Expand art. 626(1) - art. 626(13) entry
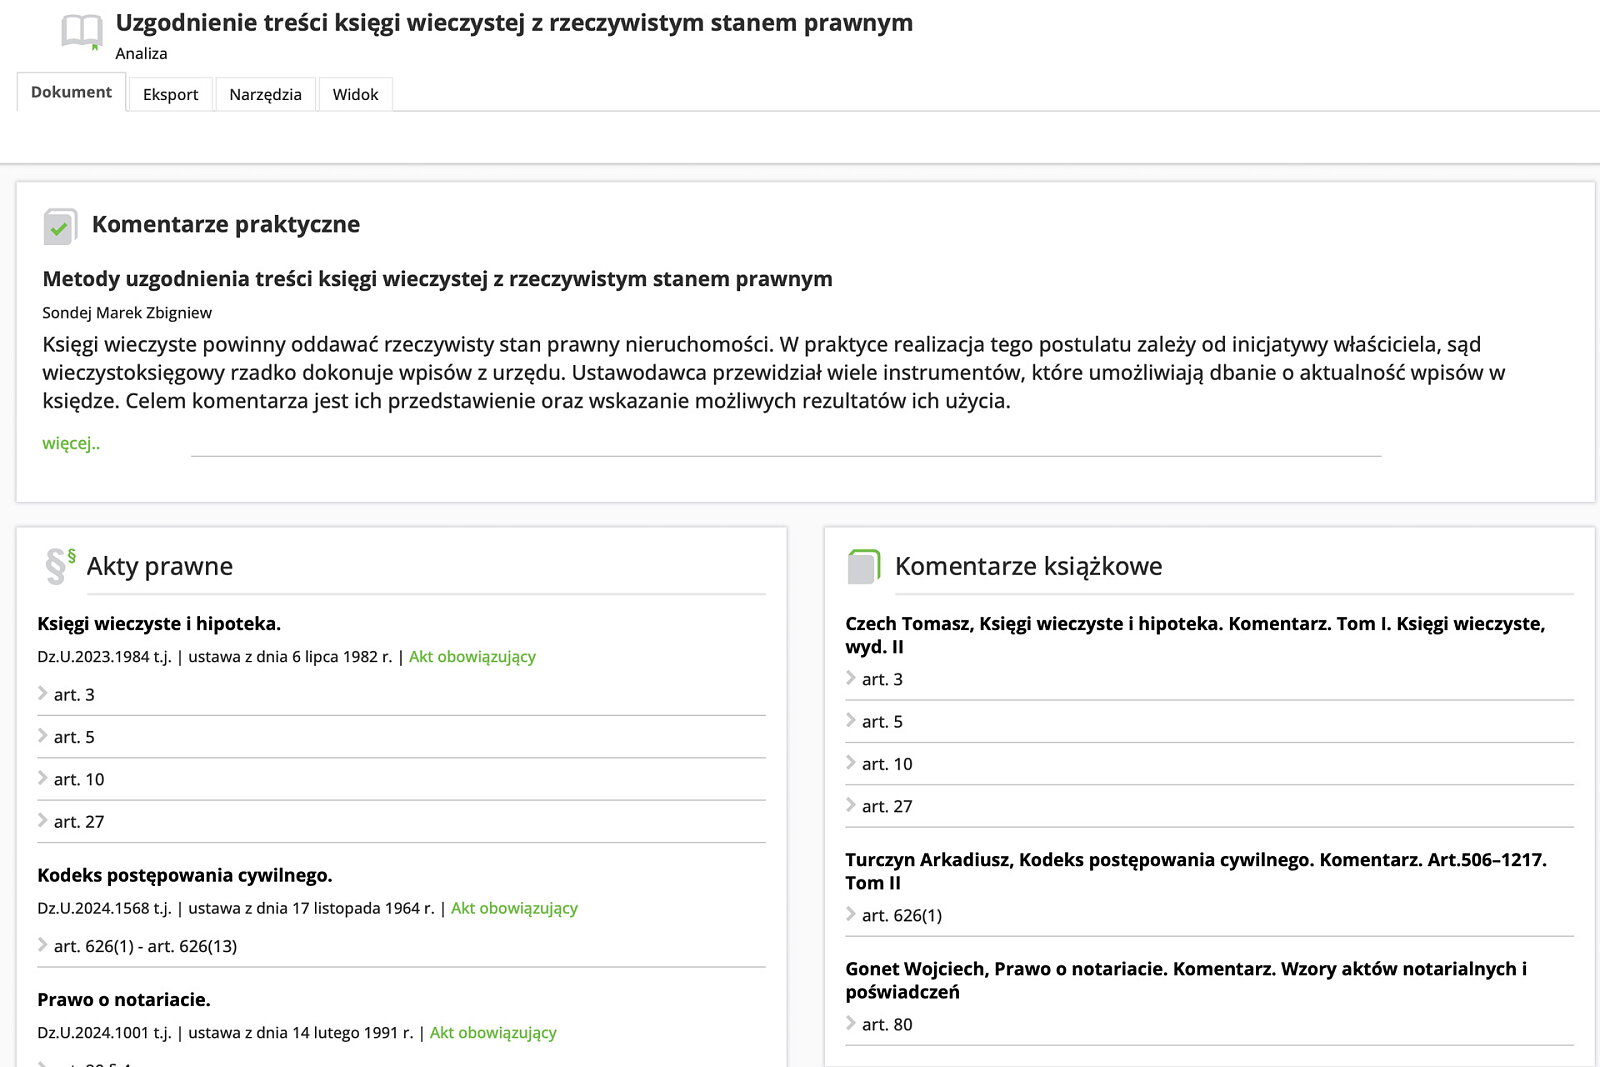 point(145,947)
